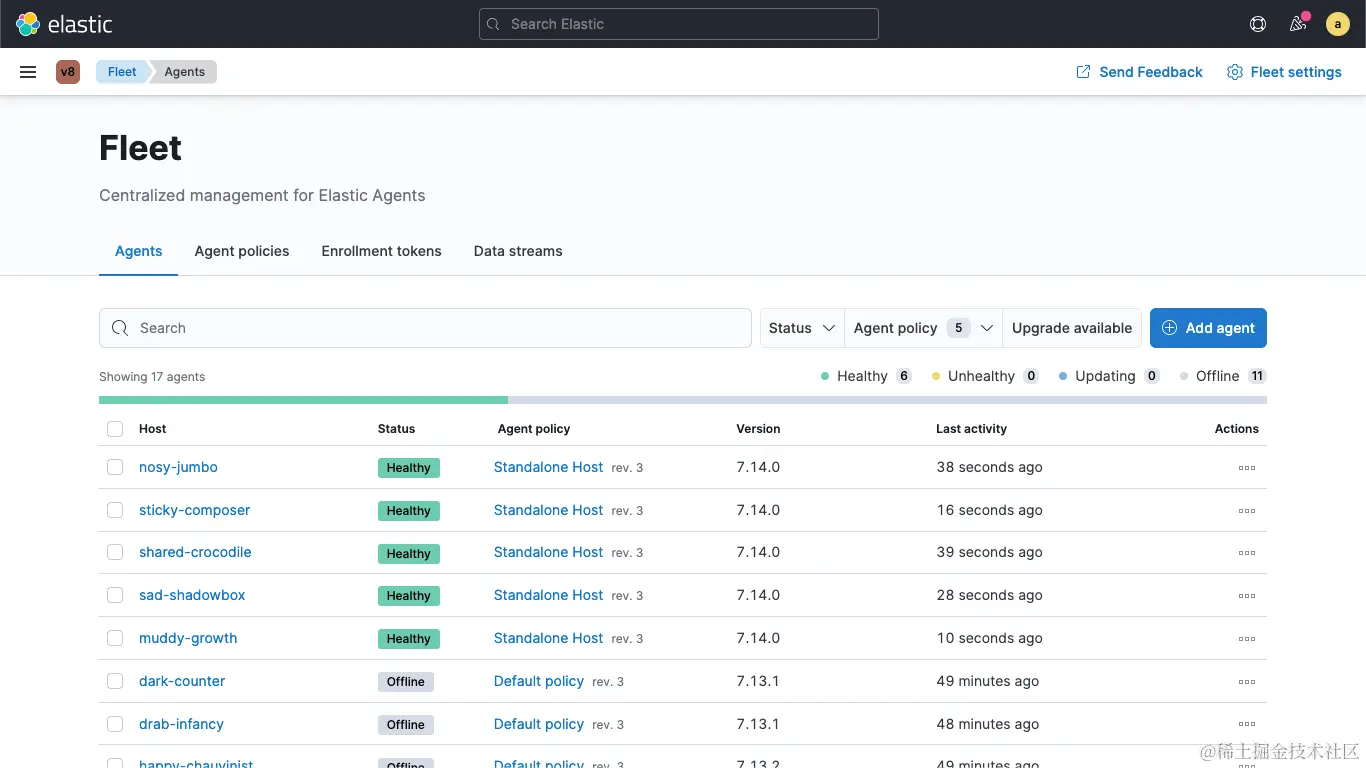The image size is (1366, 768).
Task: Open the muddy-growth host link
Action: point(188,638)
